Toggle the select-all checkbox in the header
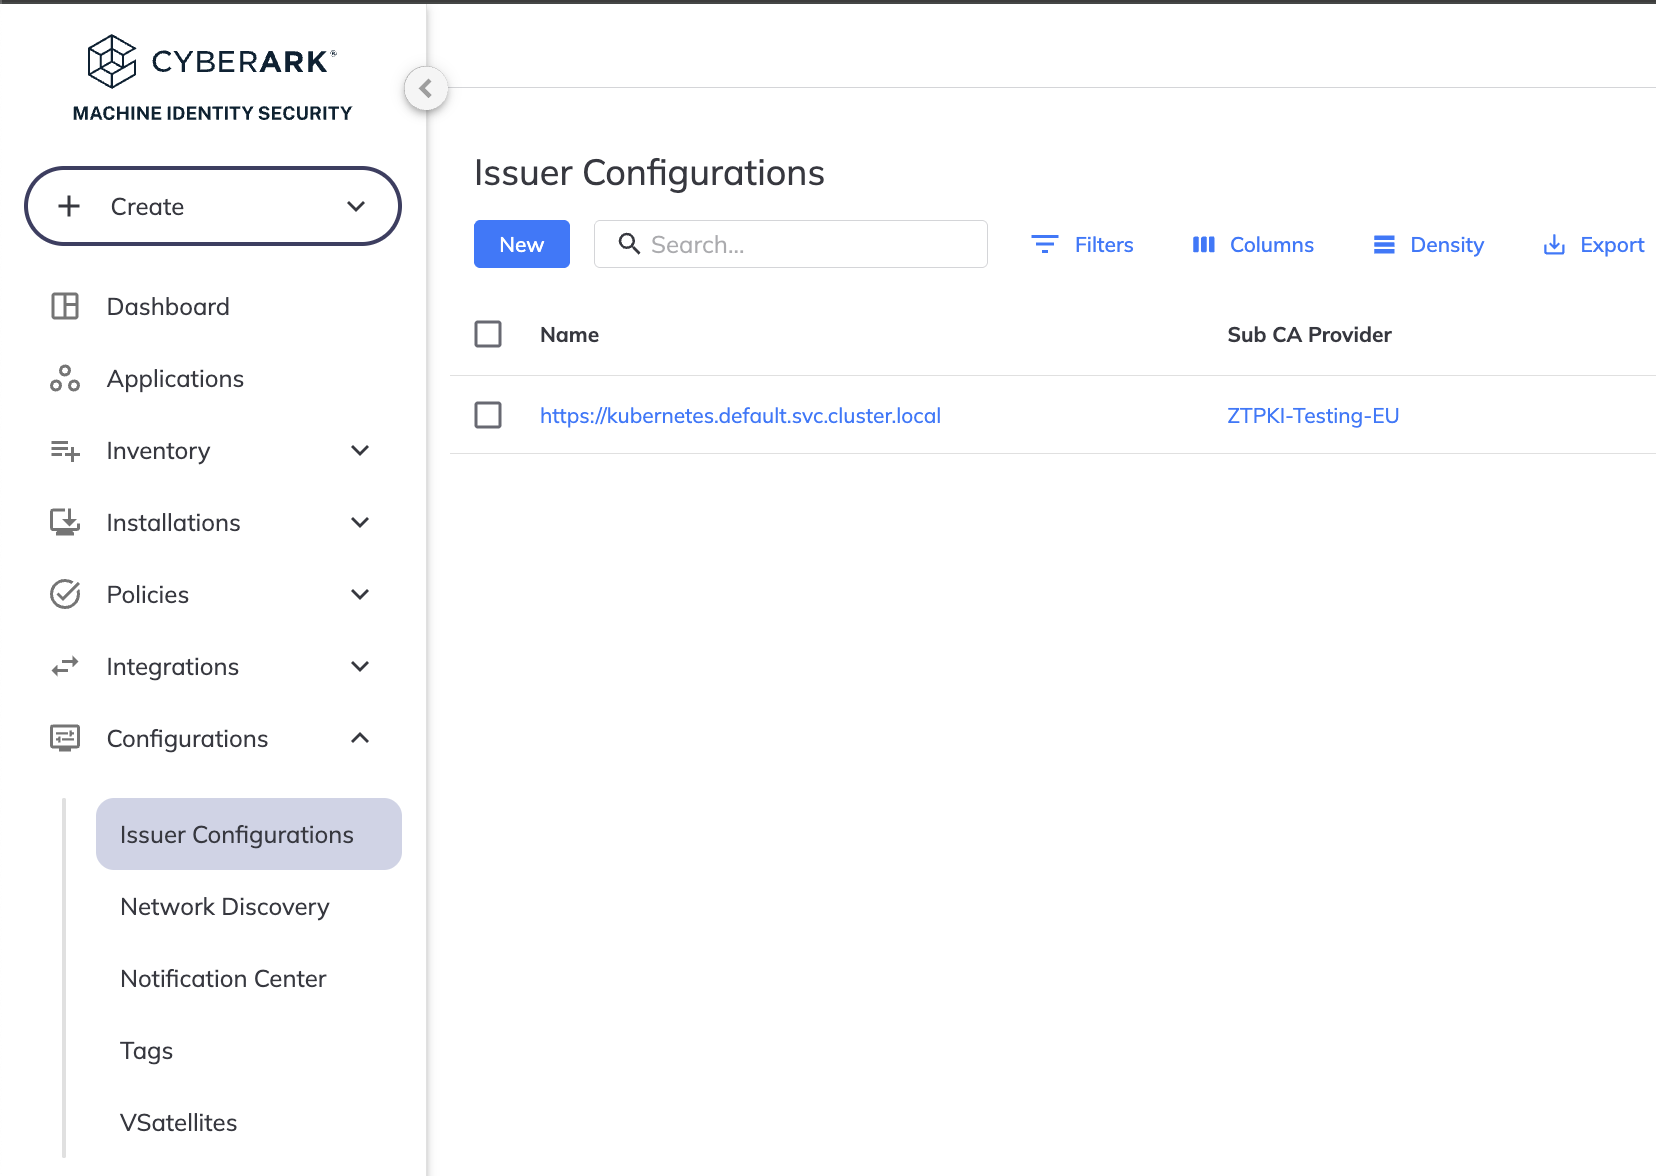 [488, 334]
